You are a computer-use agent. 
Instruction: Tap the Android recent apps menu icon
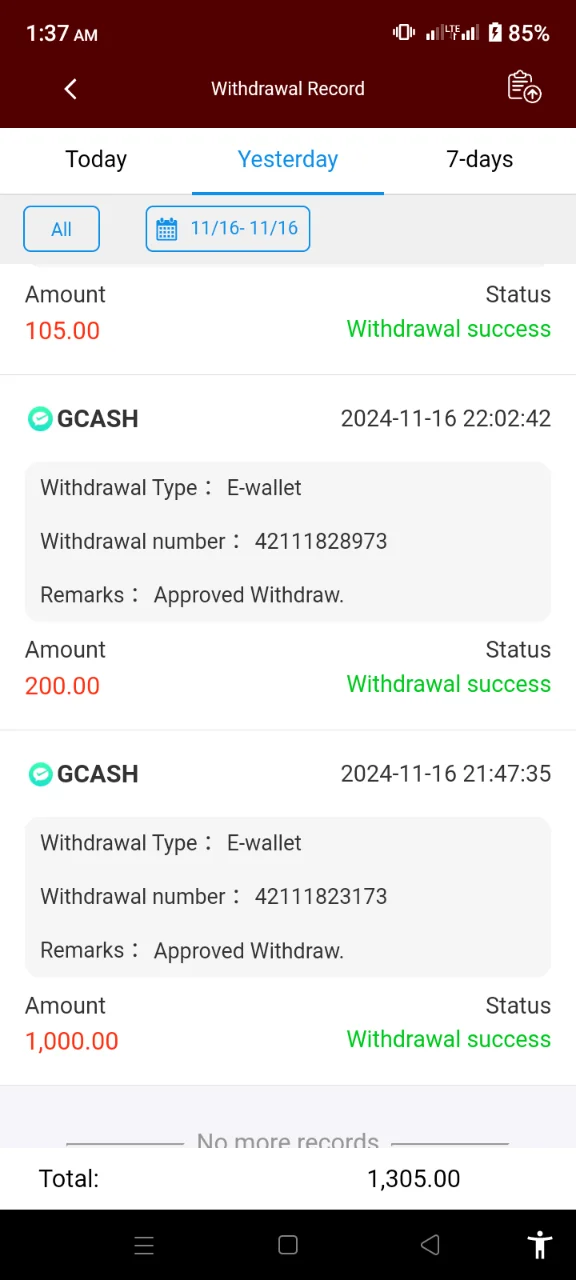coord(144,1245)
